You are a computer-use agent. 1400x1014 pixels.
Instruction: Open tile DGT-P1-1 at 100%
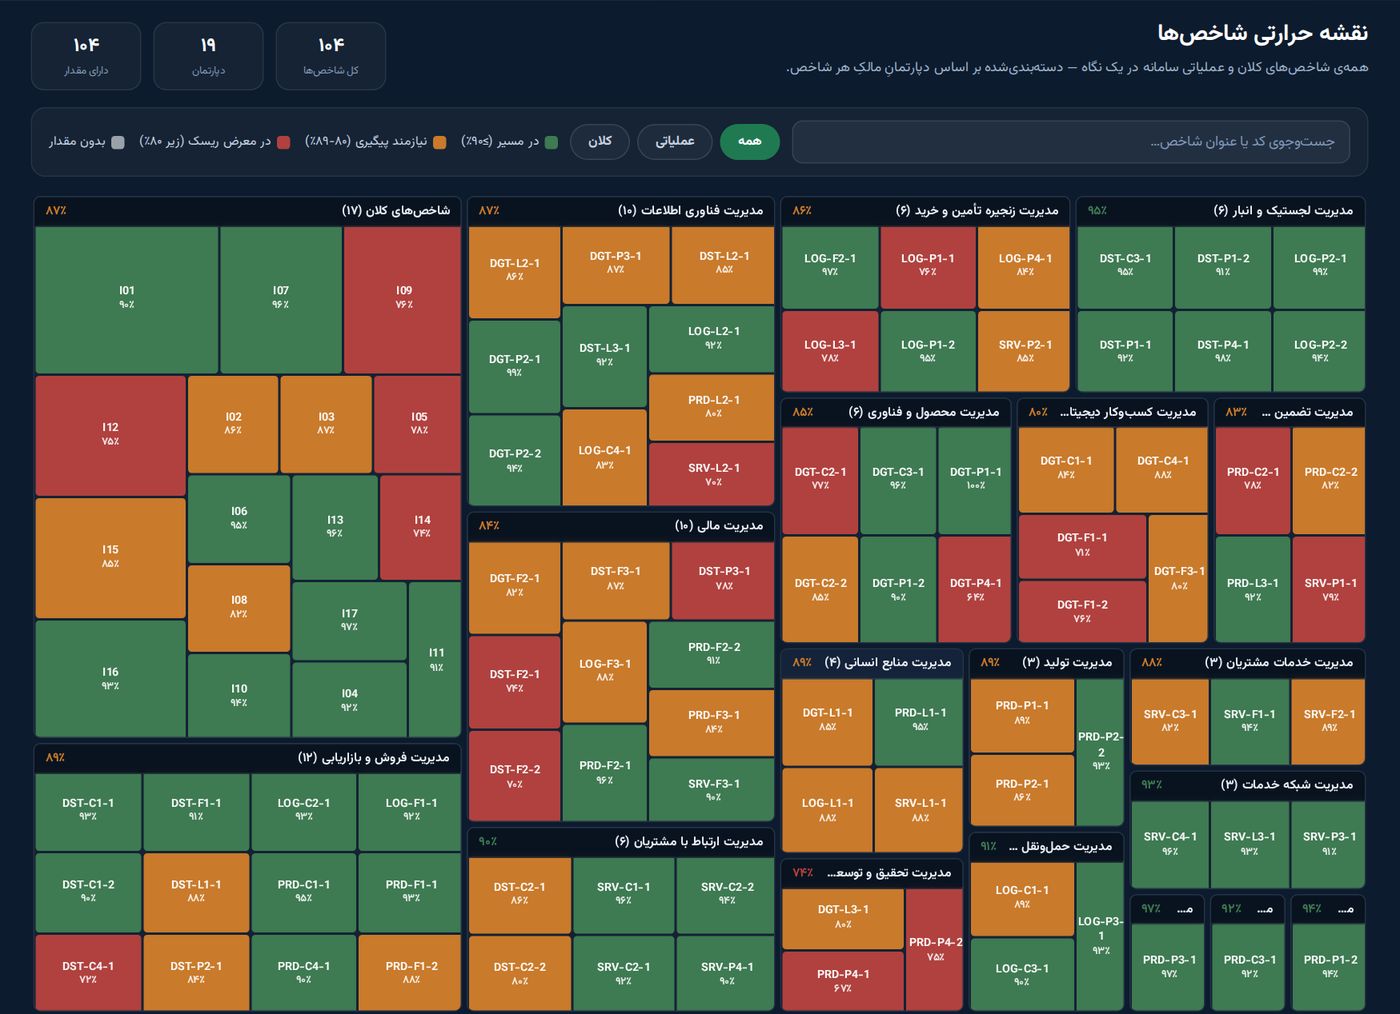[x=975, y=480]
